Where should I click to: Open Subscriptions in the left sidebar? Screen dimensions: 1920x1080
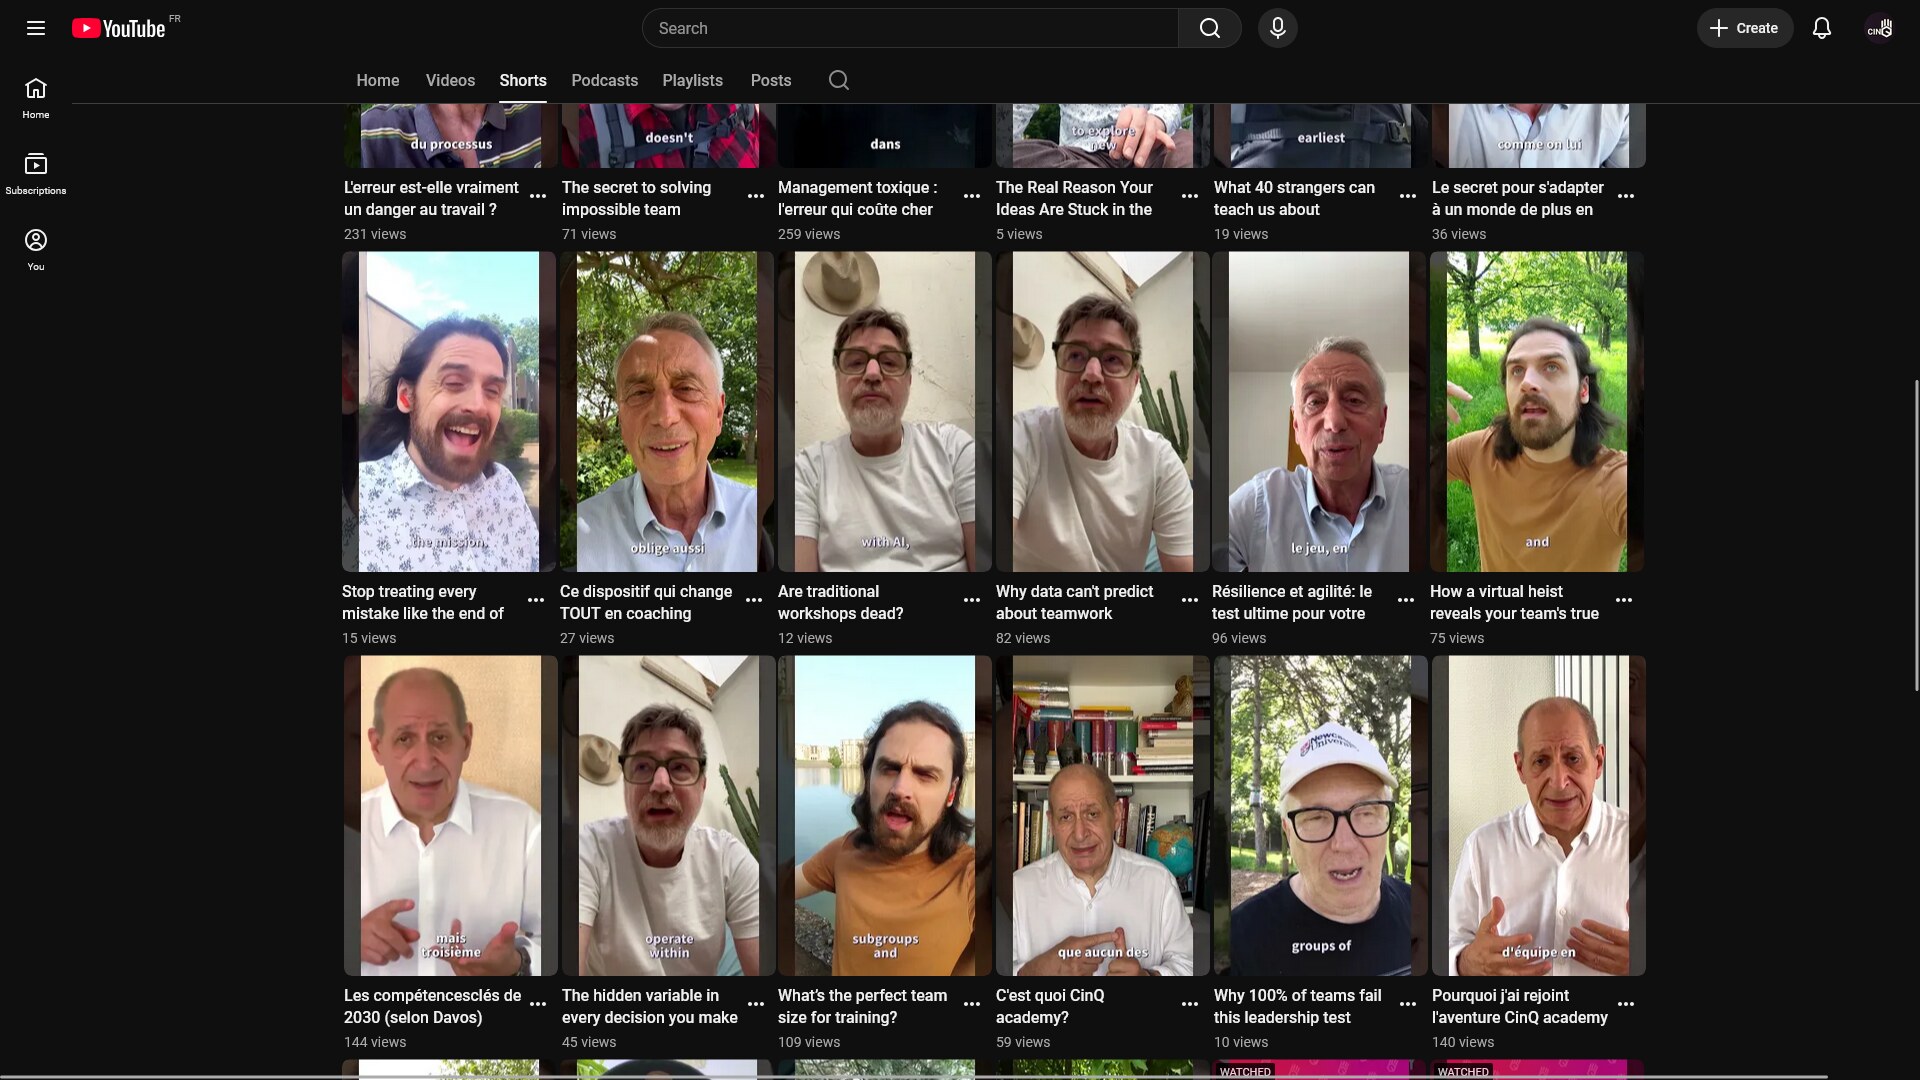pyautogui.click(x=36, y=174)
